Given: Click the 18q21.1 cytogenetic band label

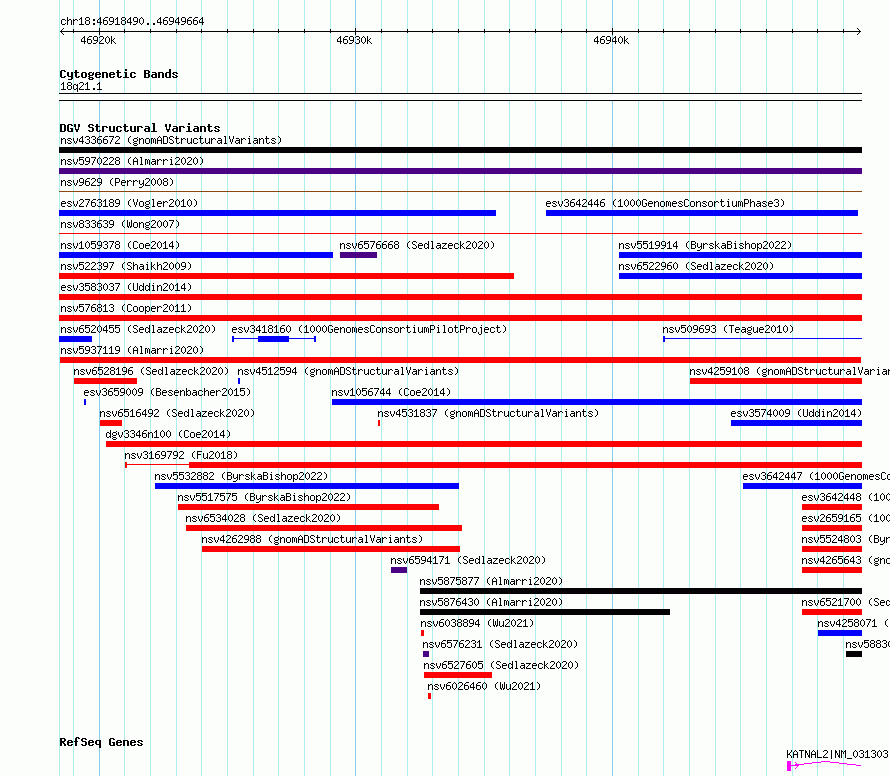Looking at the screenshot, I should tap(81, 86).
